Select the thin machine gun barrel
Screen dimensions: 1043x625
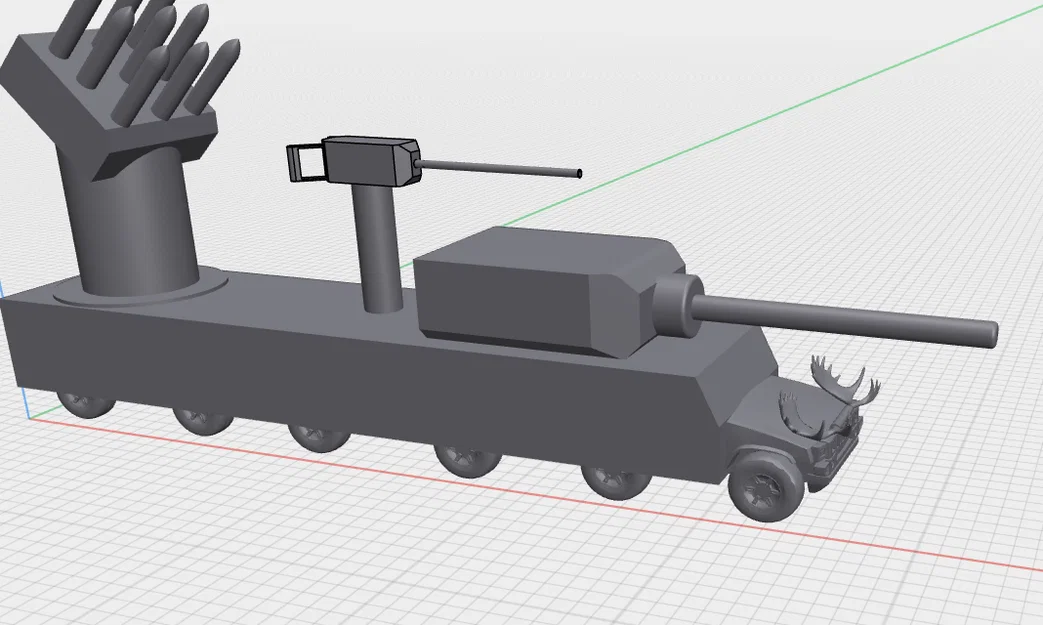point(499,168)
